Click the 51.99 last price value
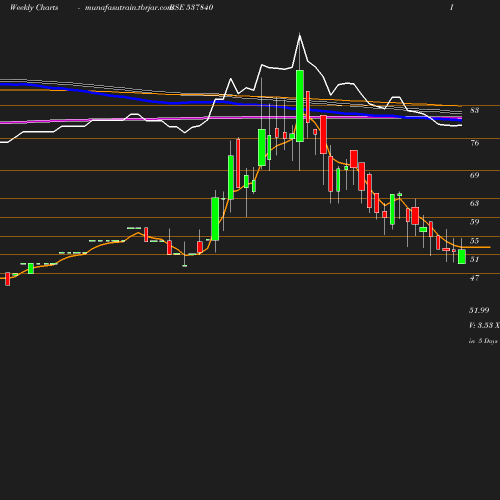 [x=479, y=310]
